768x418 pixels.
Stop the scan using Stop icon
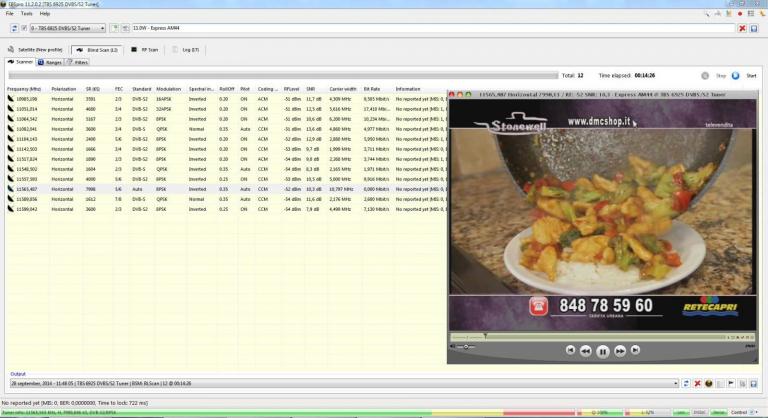pos(707,75)
